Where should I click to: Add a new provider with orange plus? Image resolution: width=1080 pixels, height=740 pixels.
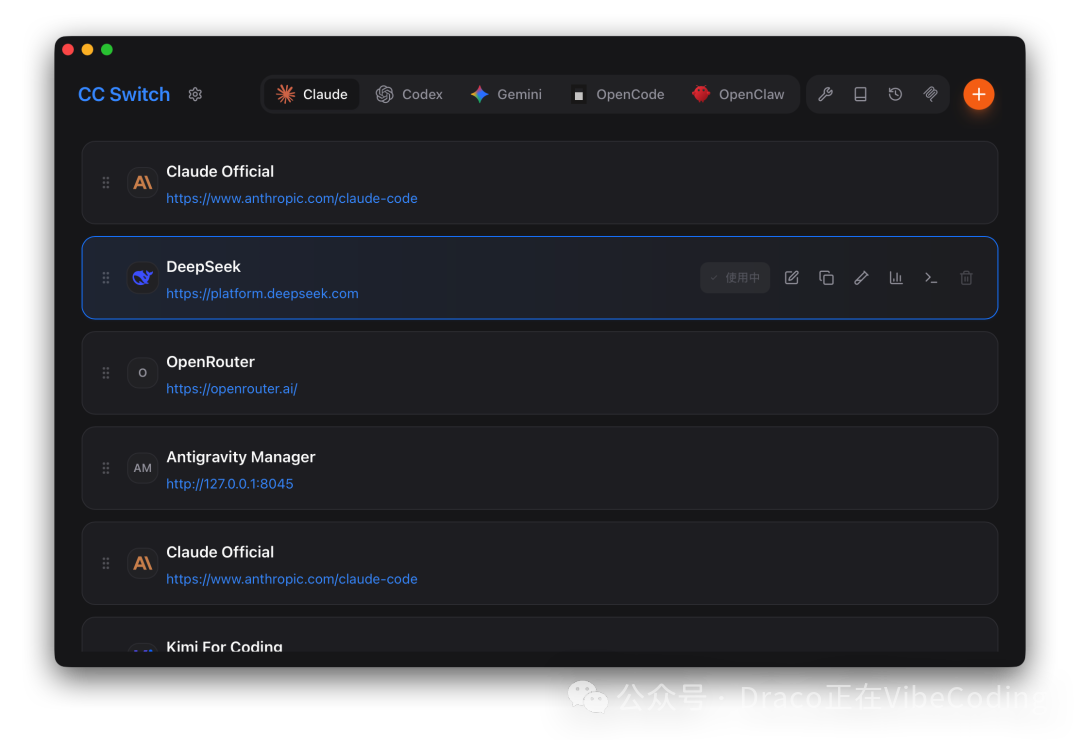pos(978,94)
